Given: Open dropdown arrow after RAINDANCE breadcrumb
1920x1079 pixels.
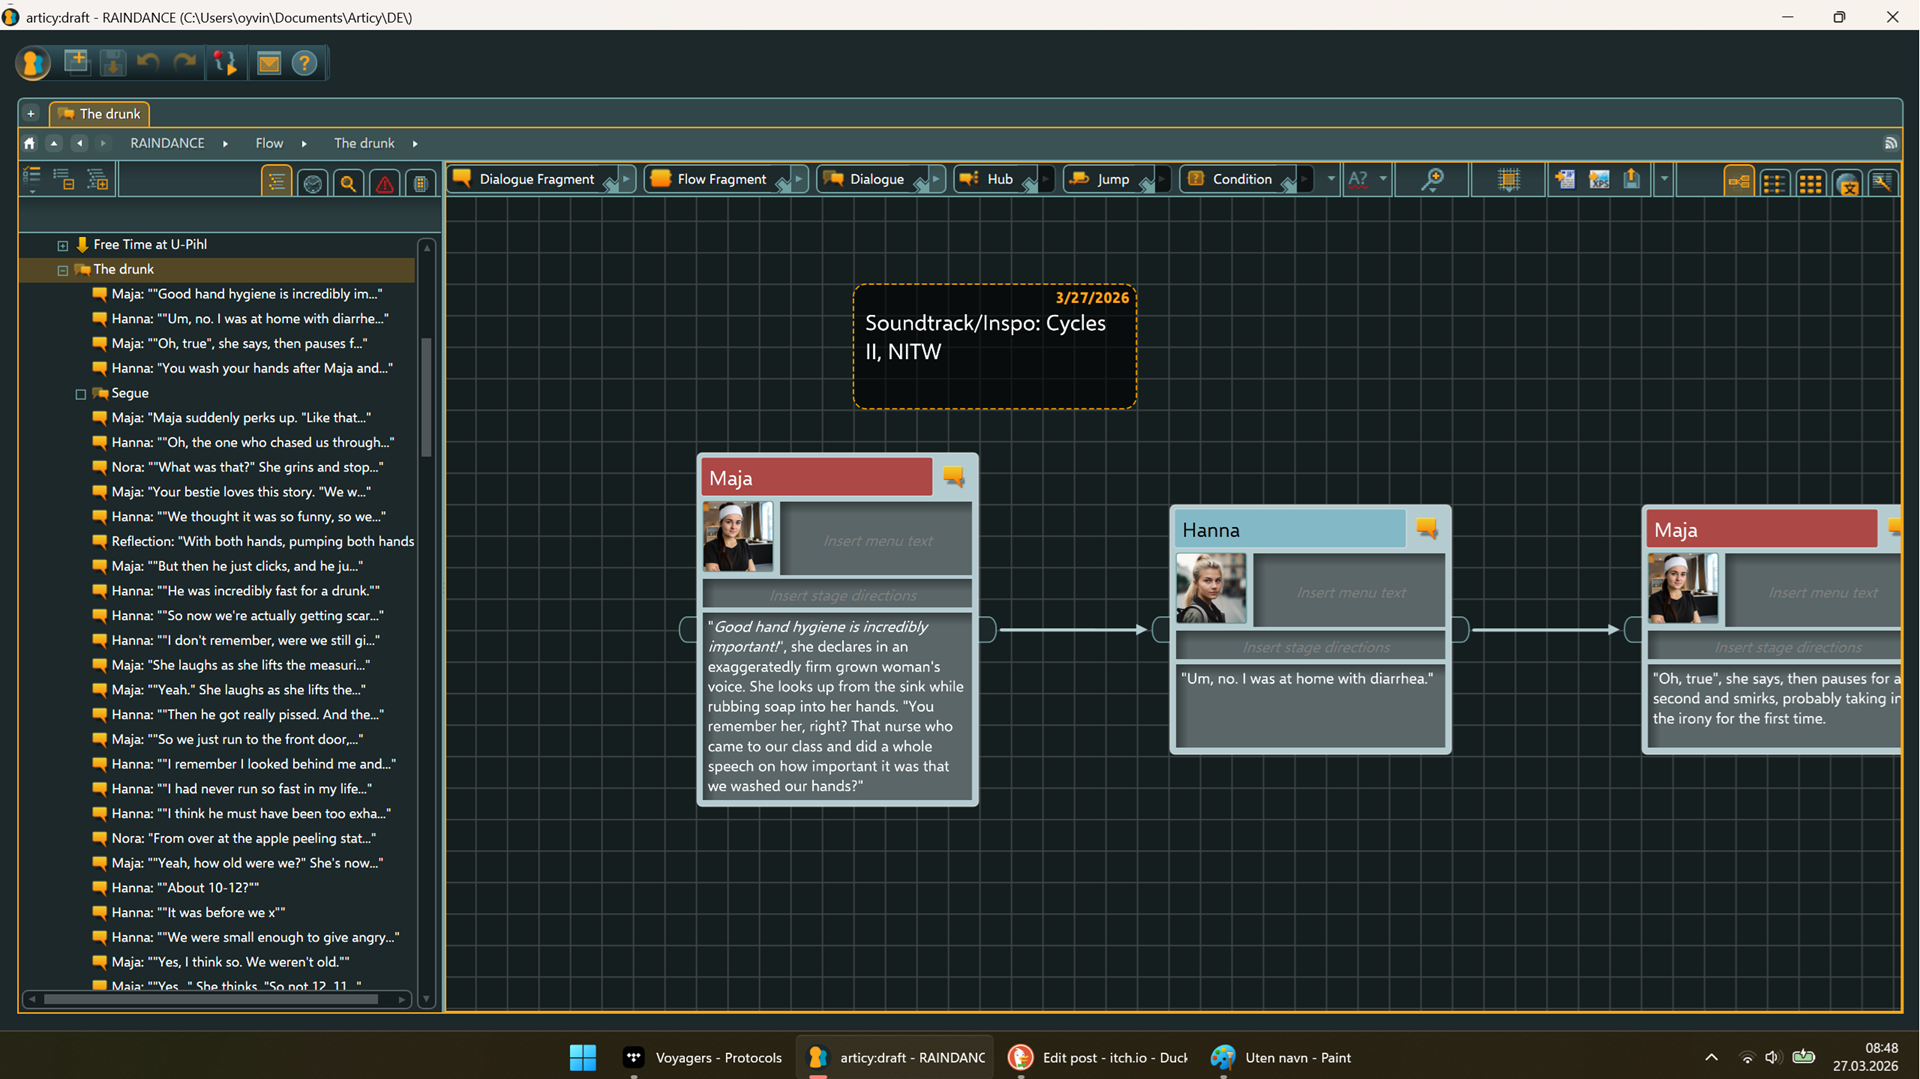Looking at the screenshot, I should [225, 144].
